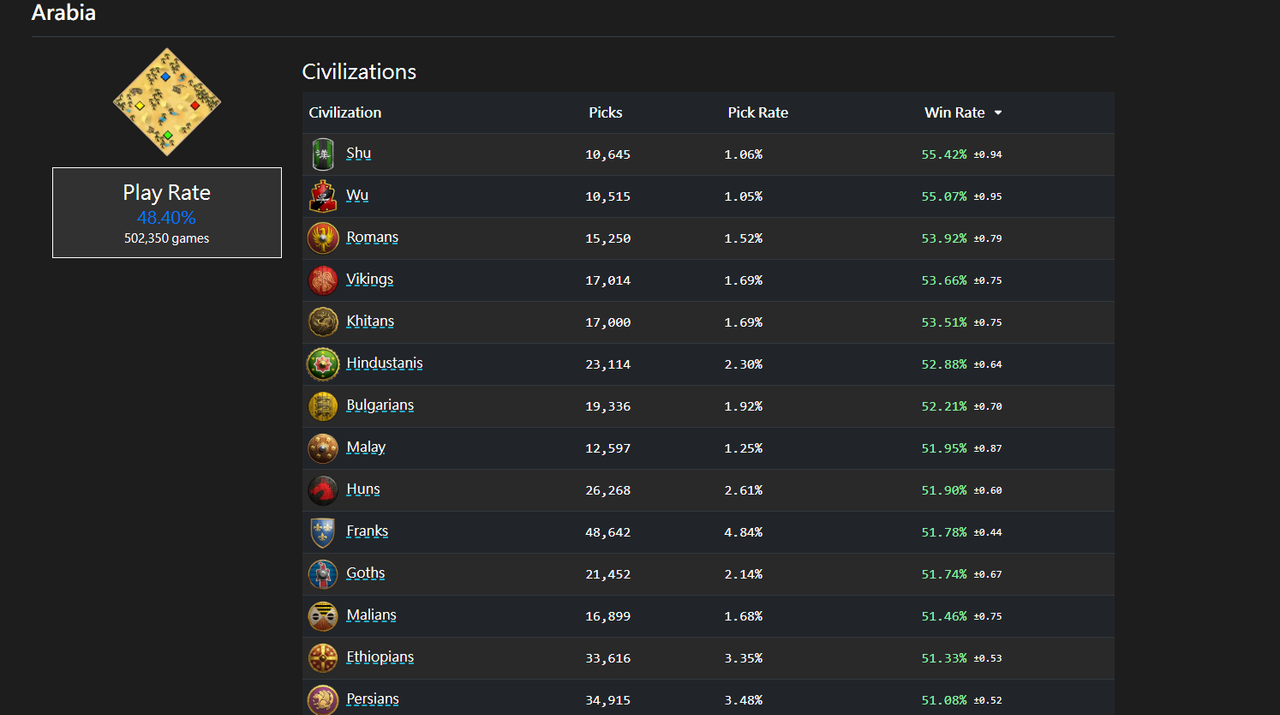Open the Wu civilization link
Screen dimensions: 1280x715
tap(357, 195)
